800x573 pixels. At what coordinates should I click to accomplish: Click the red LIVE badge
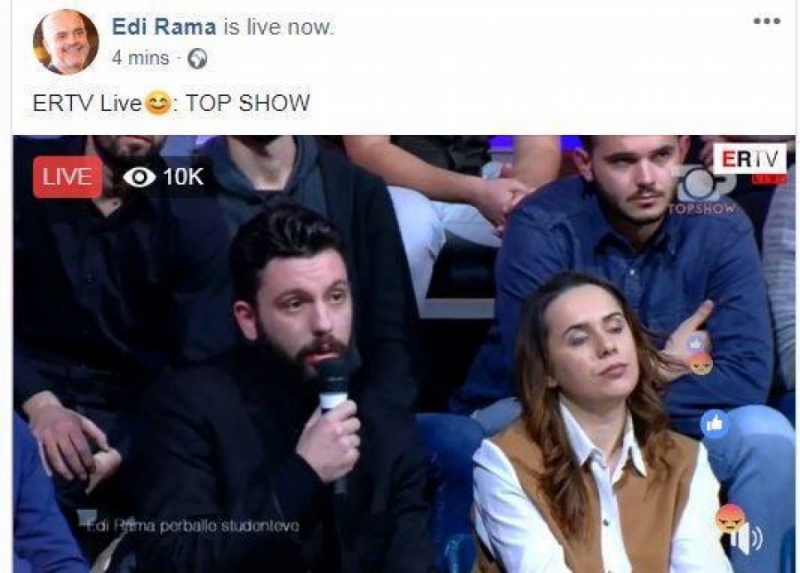67,177
